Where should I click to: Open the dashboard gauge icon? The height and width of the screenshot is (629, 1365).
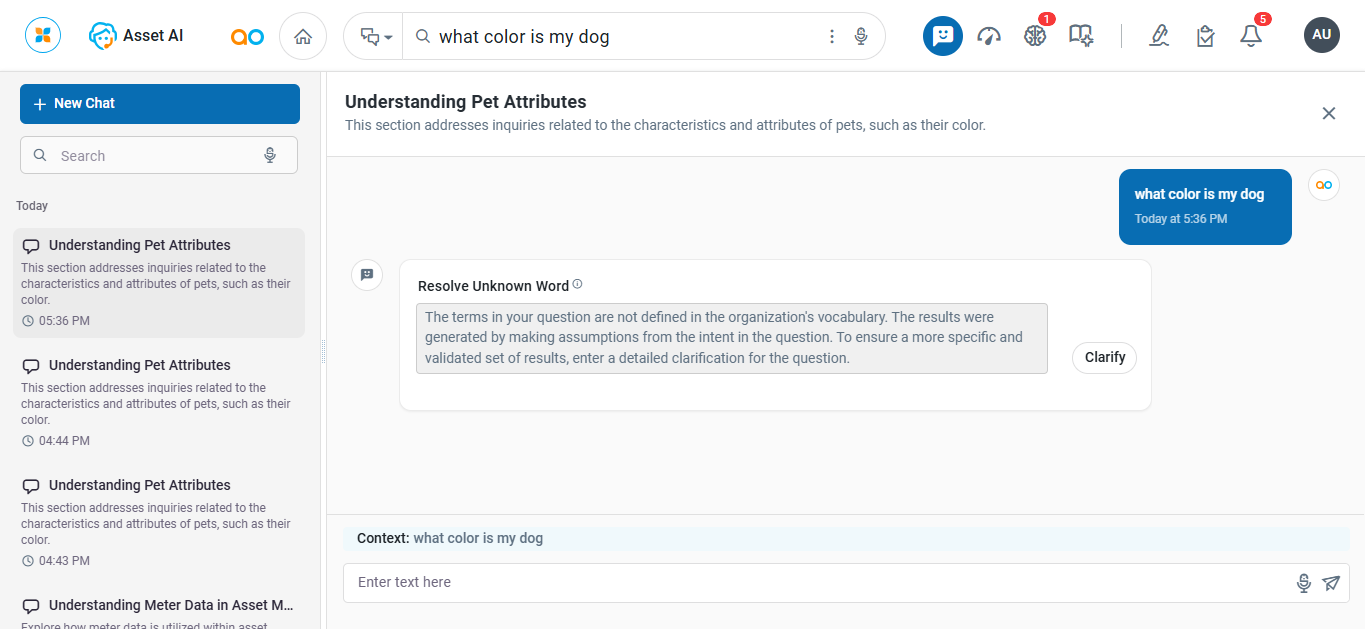989,36
